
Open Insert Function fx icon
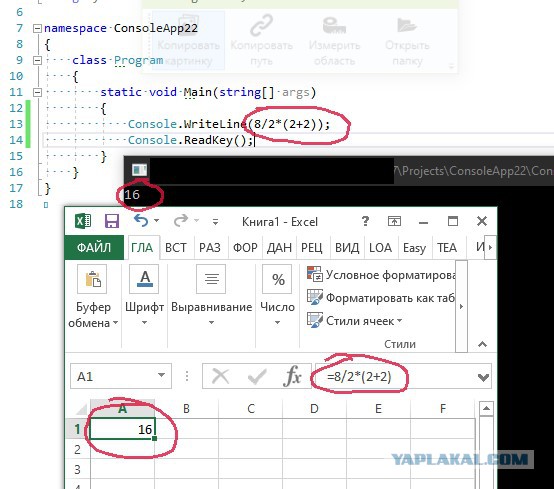293,376
